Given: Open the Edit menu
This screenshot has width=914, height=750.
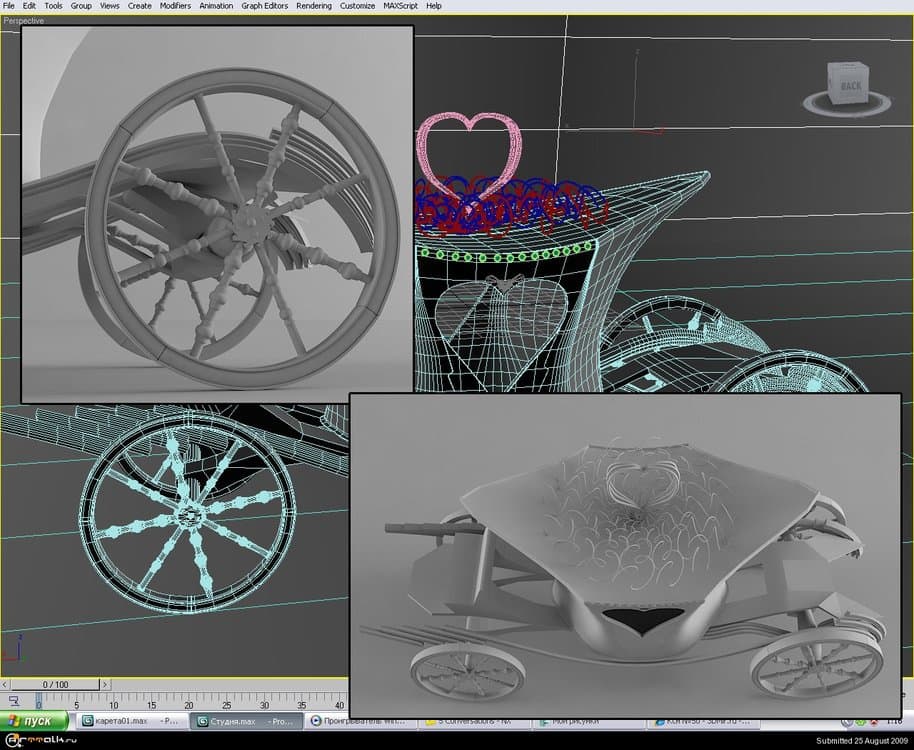Looking at the screenshot, I should tap(29, 6).
